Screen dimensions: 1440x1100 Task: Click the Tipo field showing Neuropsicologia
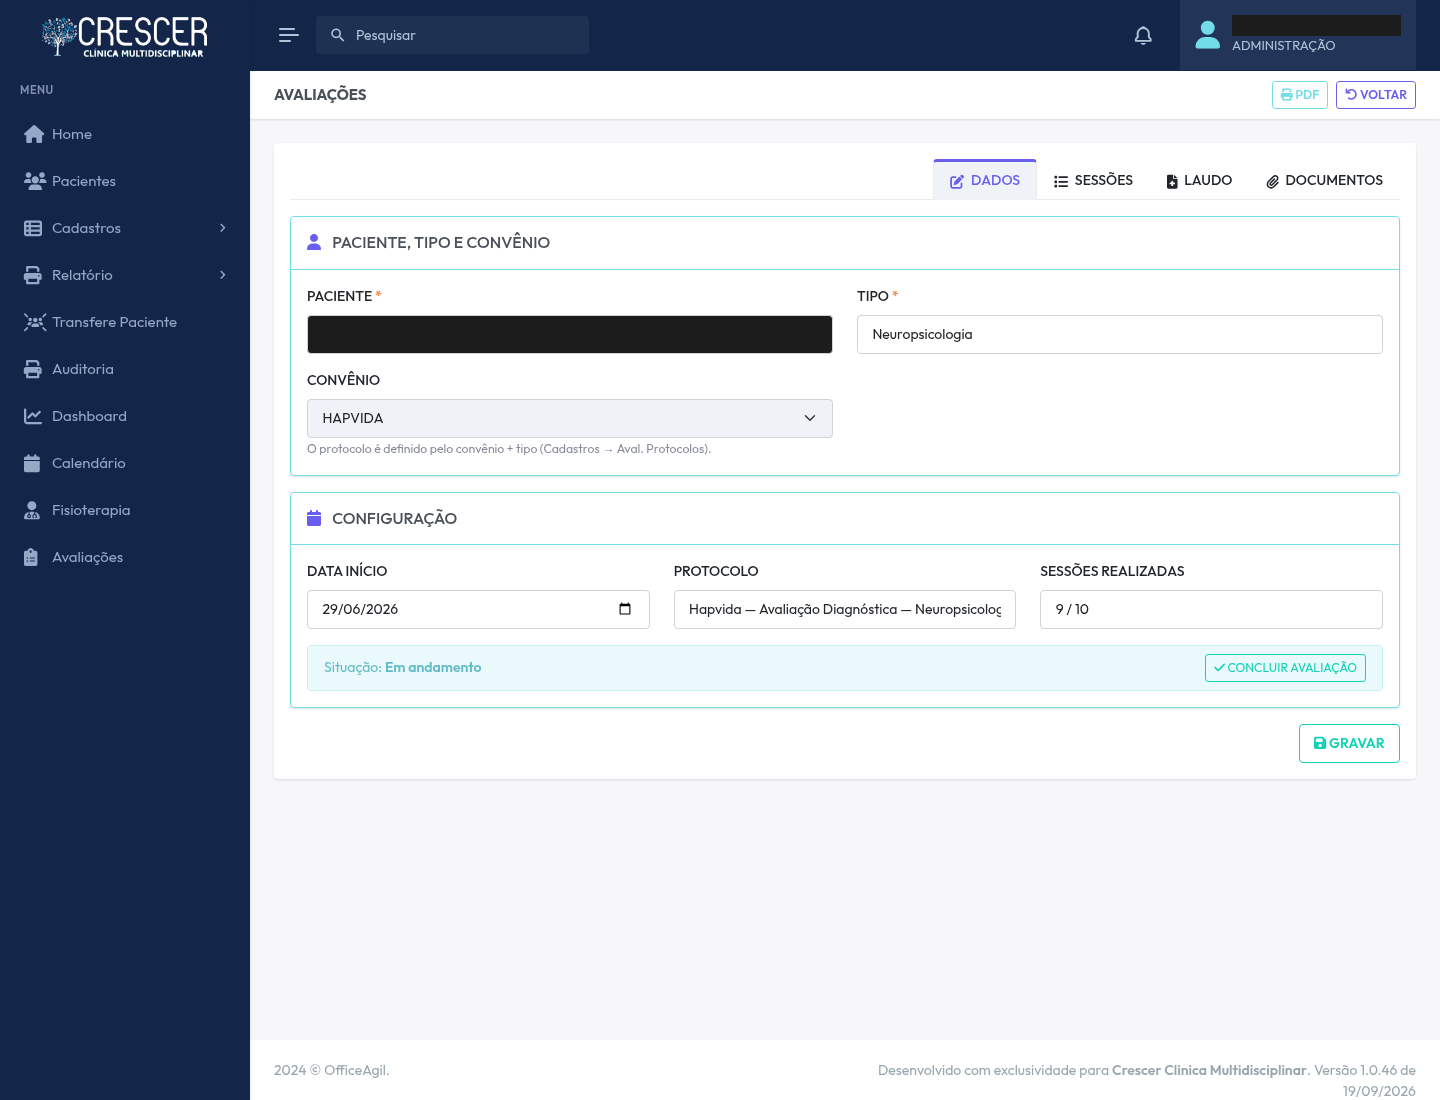point(1120,334)
